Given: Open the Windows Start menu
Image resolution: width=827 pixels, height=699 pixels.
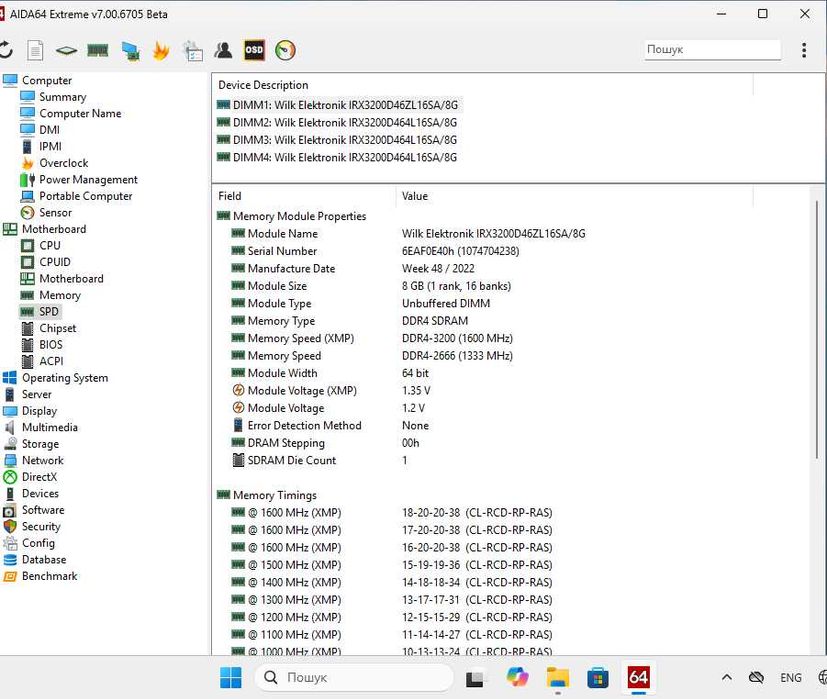Looking at the screenshot, I should [x=230, y=677].
